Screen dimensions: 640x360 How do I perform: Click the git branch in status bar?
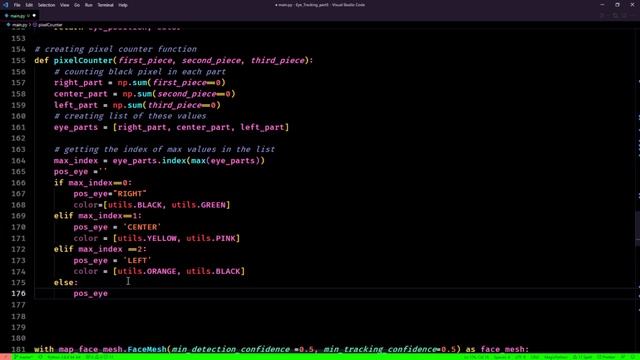coord(23,357)
